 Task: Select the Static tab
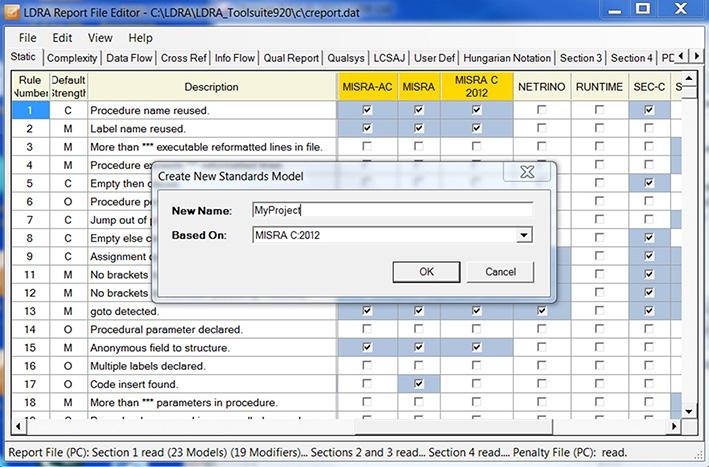coord(23,57)
